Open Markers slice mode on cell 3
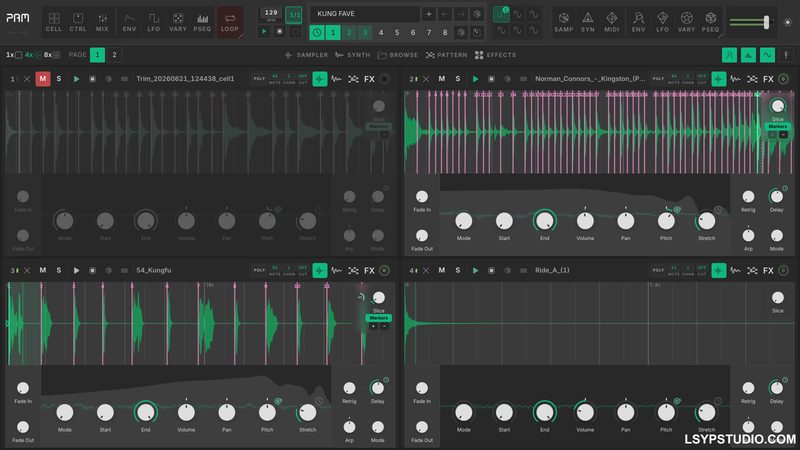The width and height of the screenshot is (800, 450). click(379, 318)
